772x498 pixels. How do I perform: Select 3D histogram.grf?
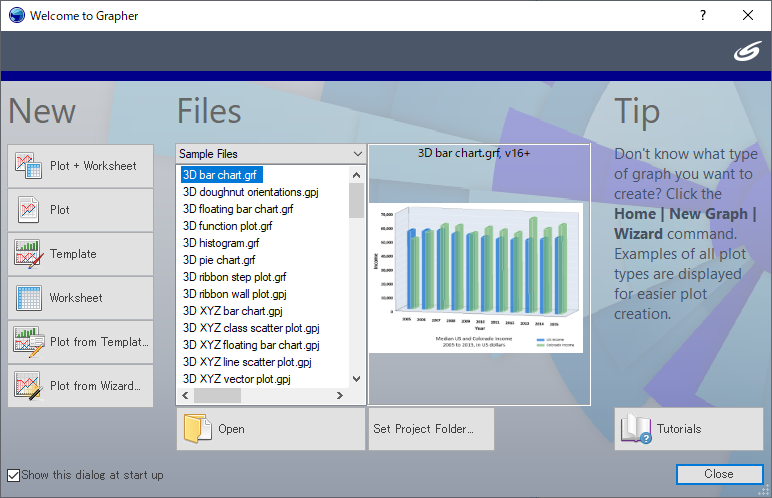tap(221, 243)
